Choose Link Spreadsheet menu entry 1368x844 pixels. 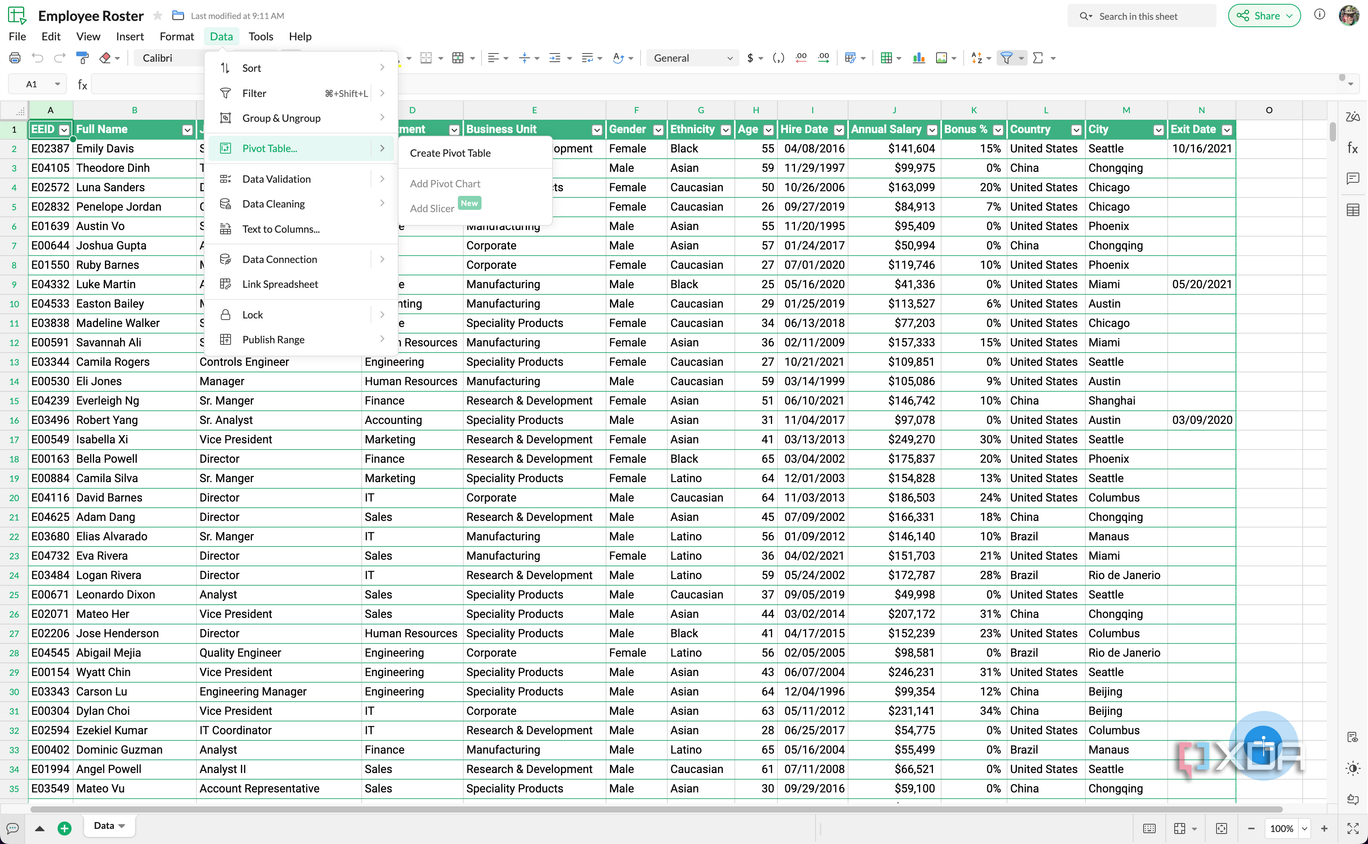click(x=301, y=284)
